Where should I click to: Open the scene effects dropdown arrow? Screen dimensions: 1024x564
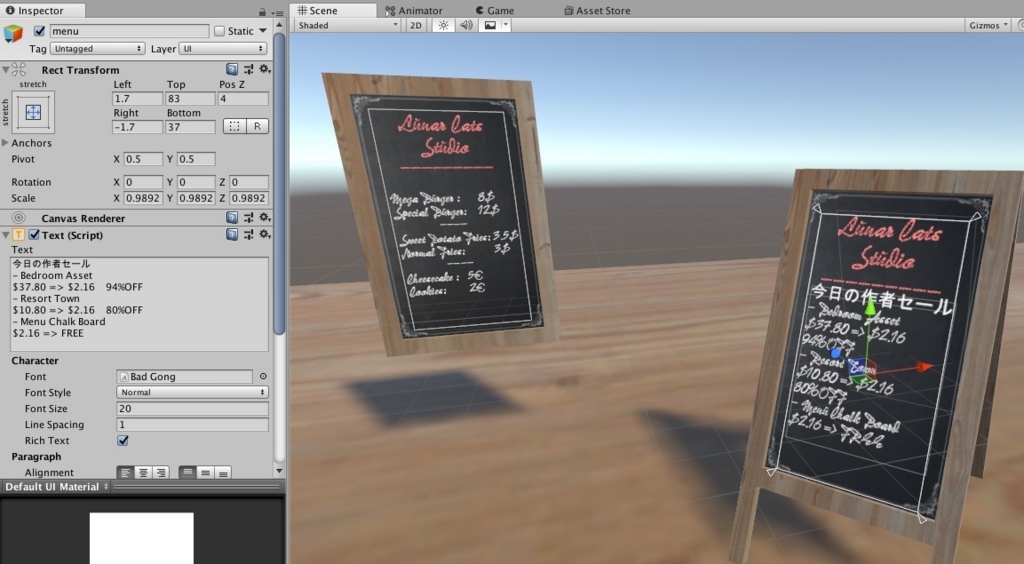[505, 25]
